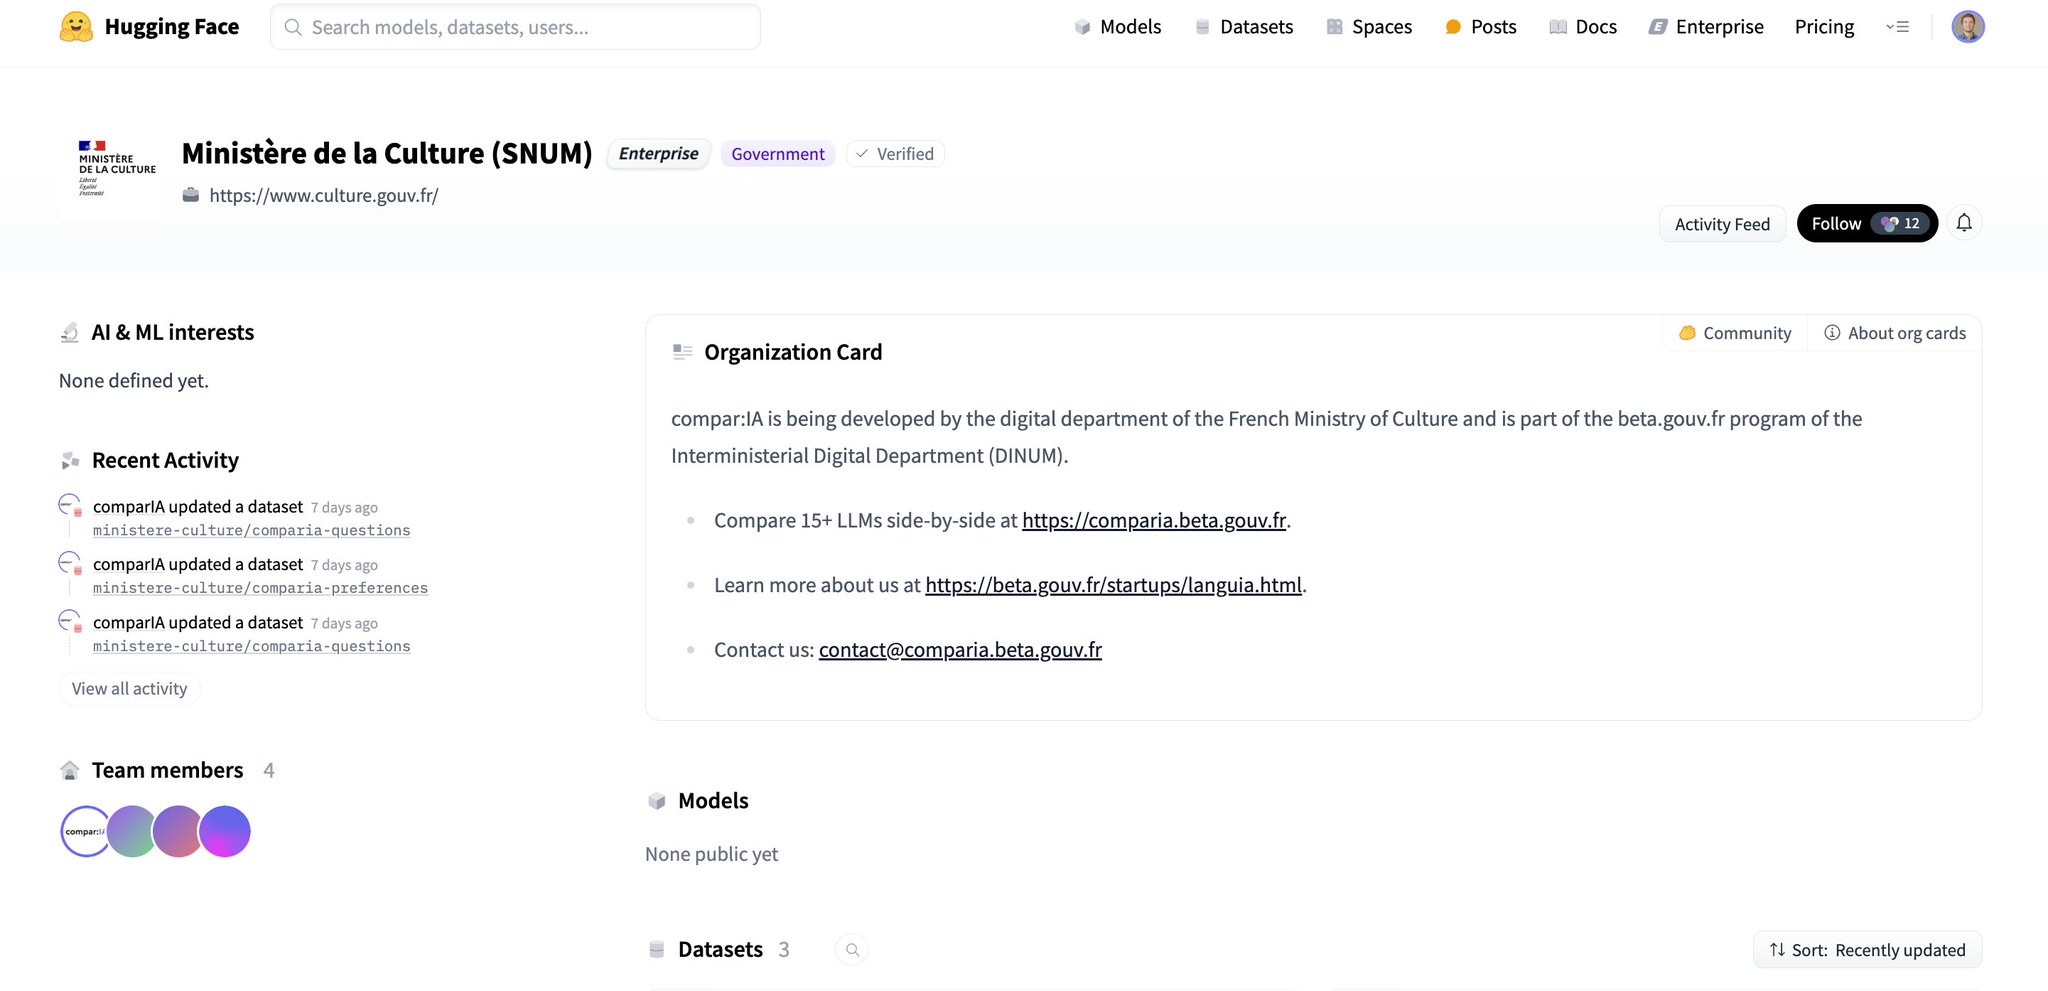2048x991 pixels.
Task: Visit the Pricing page
Action: [1824, 27]
